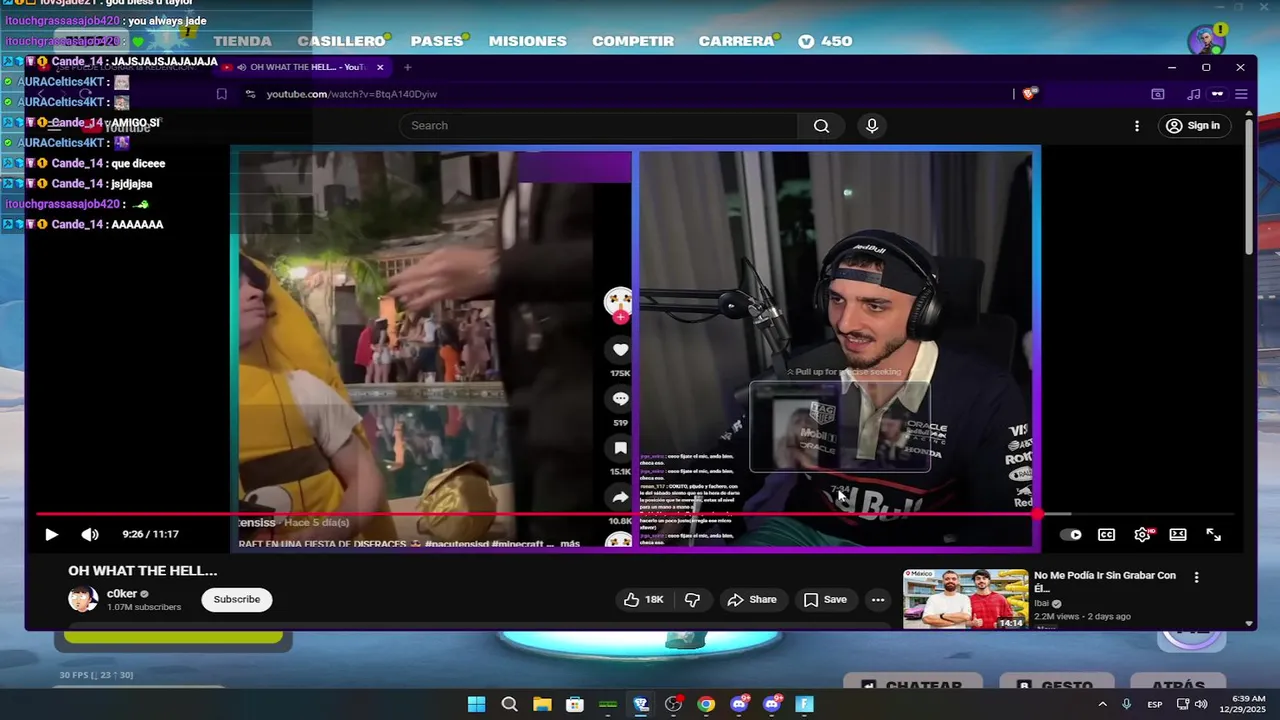Play the YouTube video
Viewport: 1280px width, 720px height.
point(51,535)
